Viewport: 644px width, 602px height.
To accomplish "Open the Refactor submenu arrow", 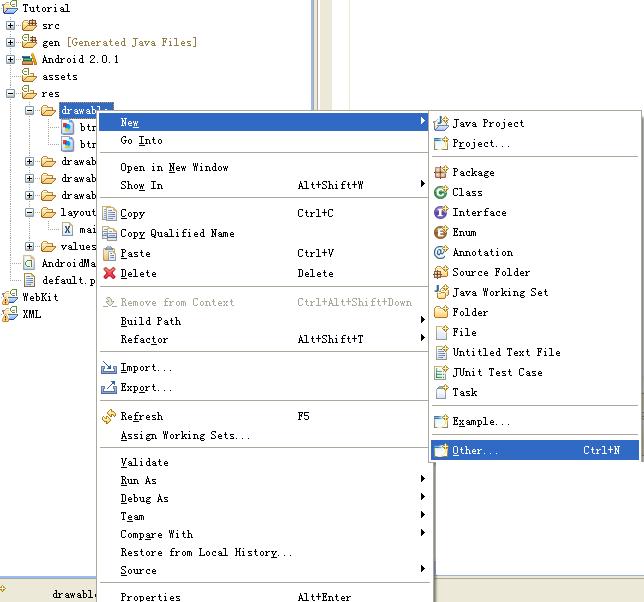I will (423, 339).
